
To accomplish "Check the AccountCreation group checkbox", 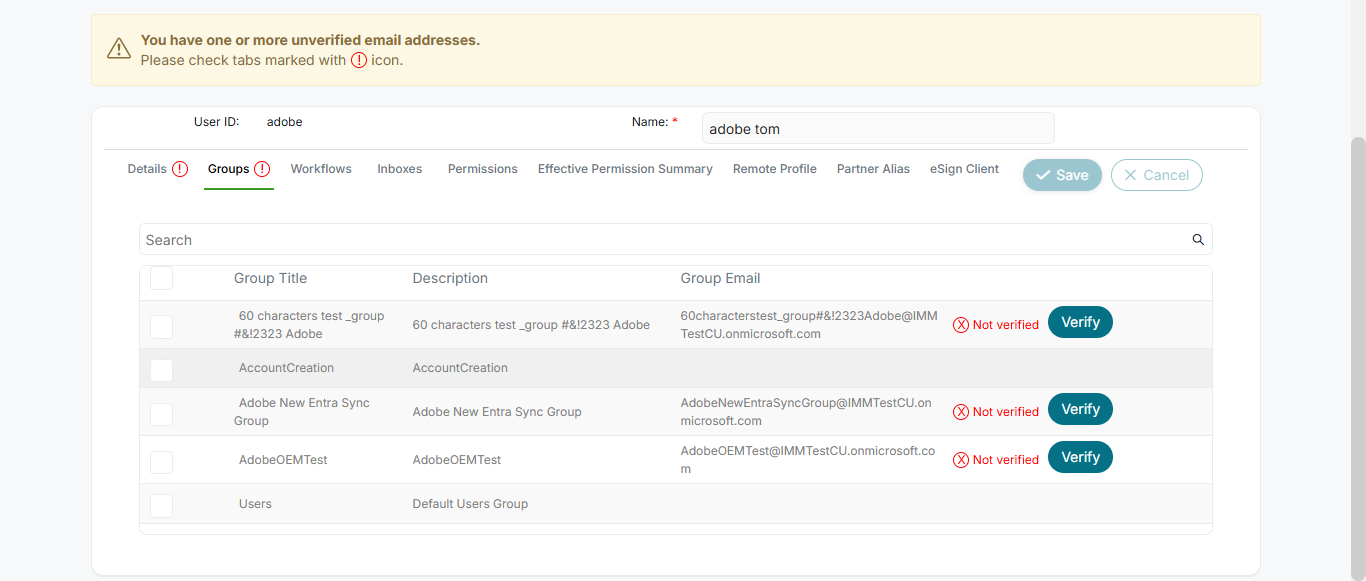I will click(161, 369).
